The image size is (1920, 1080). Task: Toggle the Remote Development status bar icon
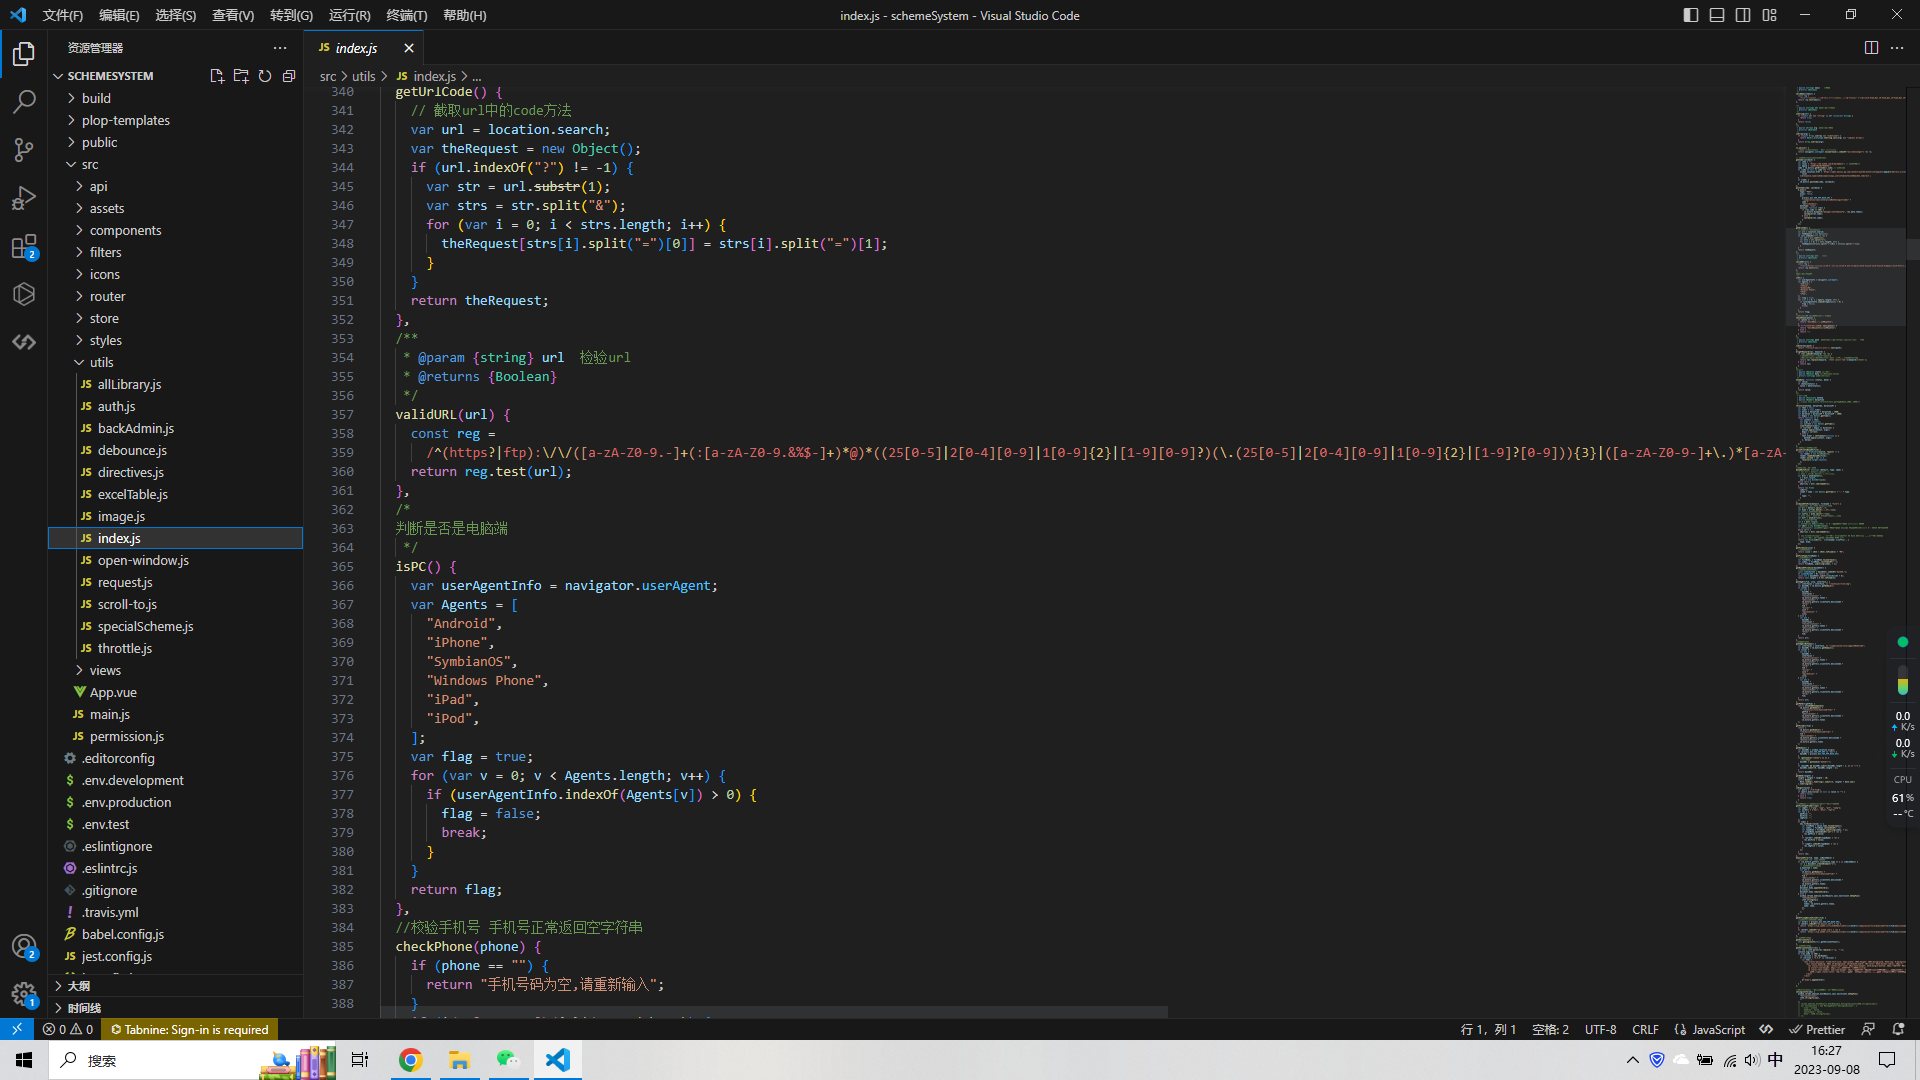click(16, 1029)
